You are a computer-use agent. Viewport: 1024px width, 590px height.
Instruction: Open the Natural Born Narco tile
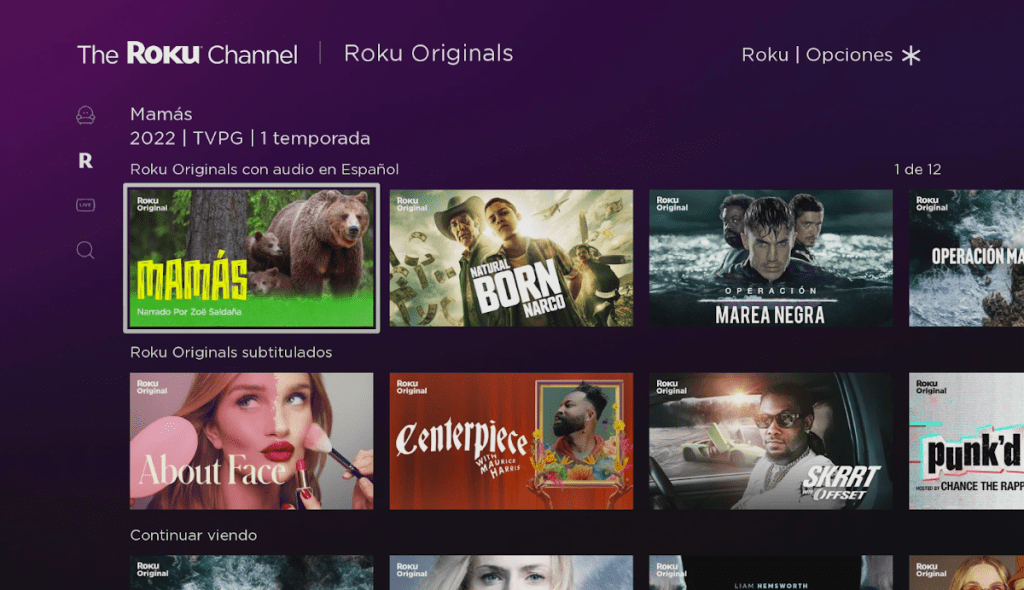[x=511, y=258]
